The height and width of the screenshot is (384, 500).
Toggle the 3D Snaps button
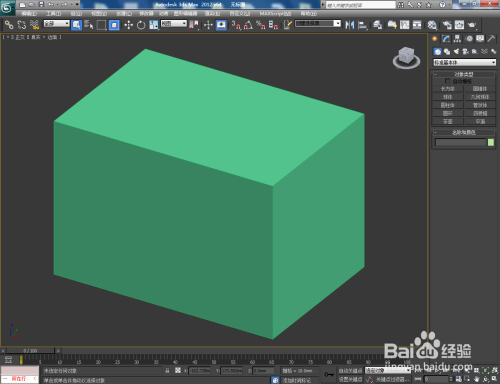click(236, 25)
